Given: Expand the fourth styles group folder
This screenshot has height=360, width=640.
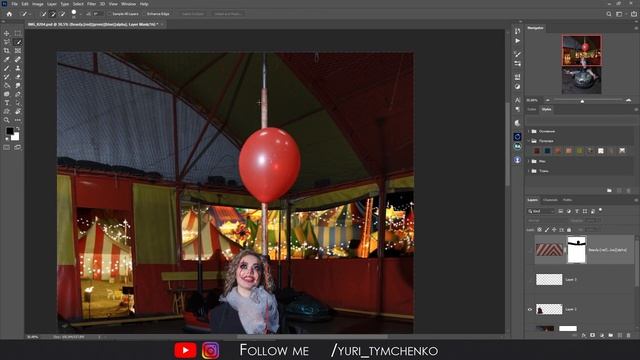Looking at the screenshot, I should 529,171.
